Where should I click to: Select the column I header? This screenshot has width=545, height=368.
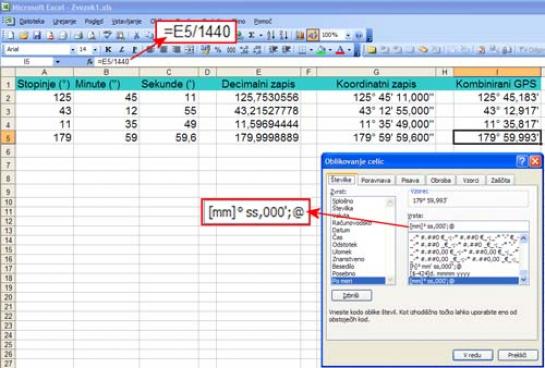pos(497,72)
